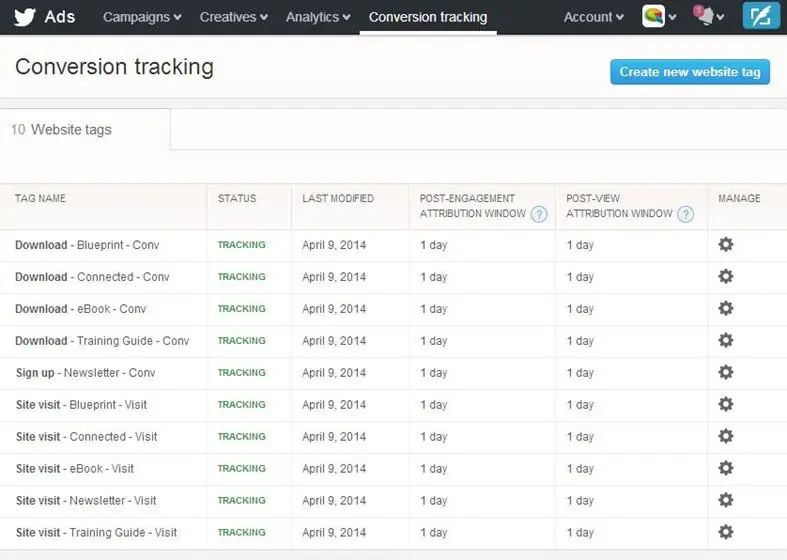Open Download - Blueprint - Conv tag name
Screen dimensions: 787x560
pyautogui.click(x=87, y=245)
